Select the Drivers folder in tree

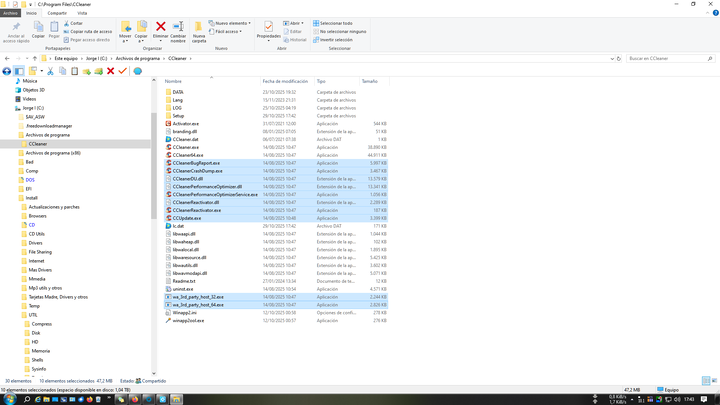pos(35,243)
